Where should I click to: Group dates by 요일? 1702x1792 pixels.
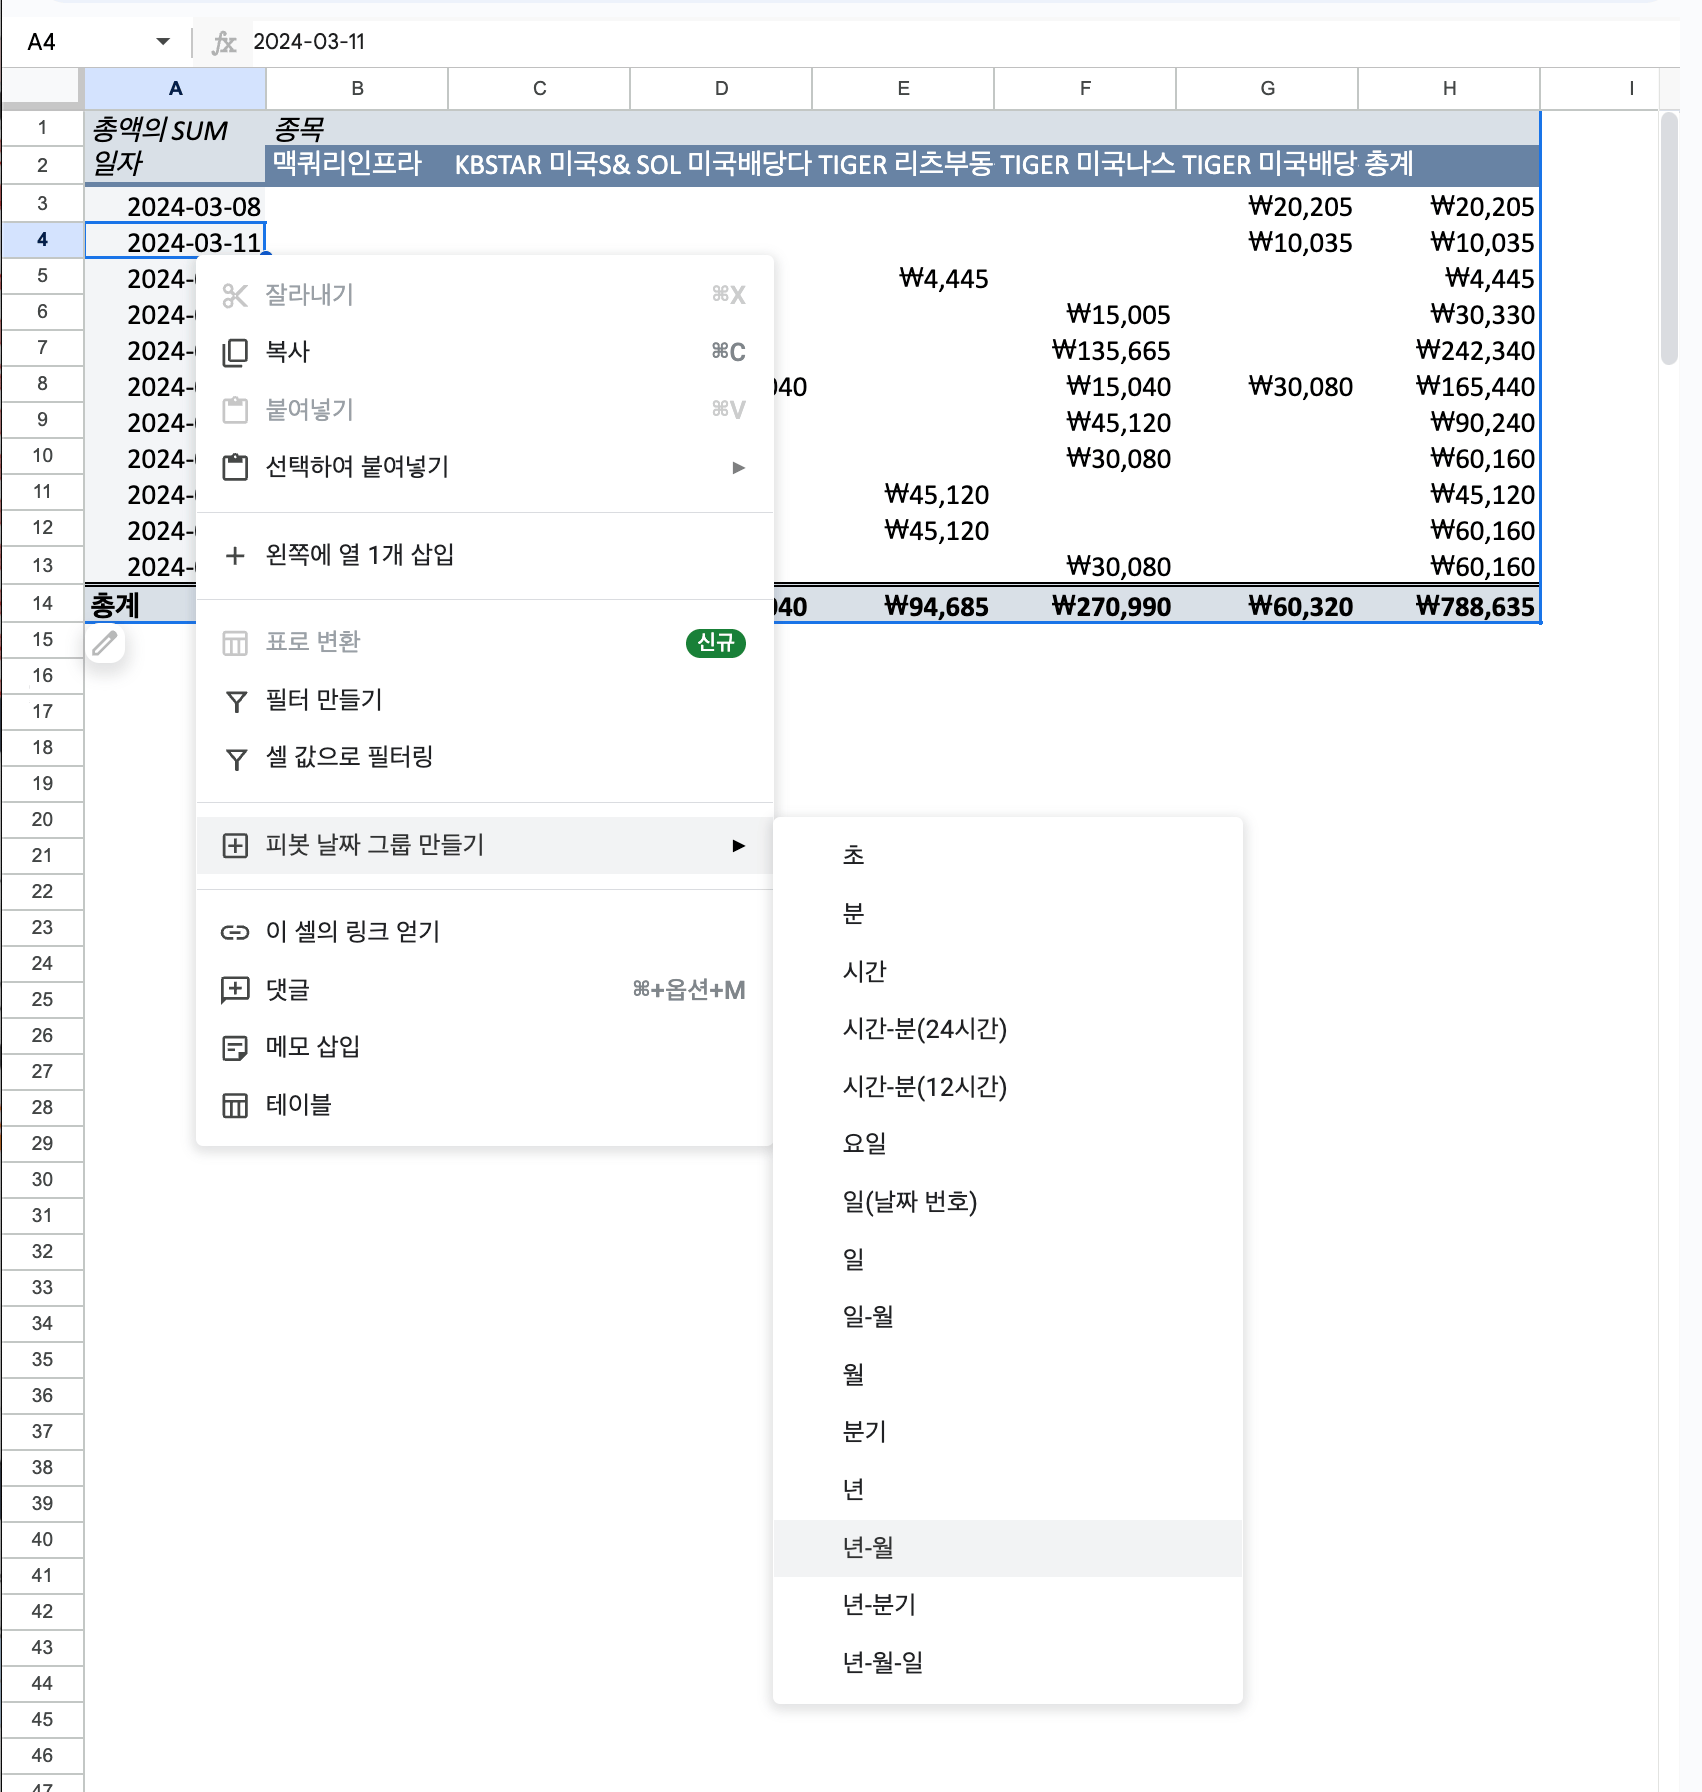pos(1008,1144)
